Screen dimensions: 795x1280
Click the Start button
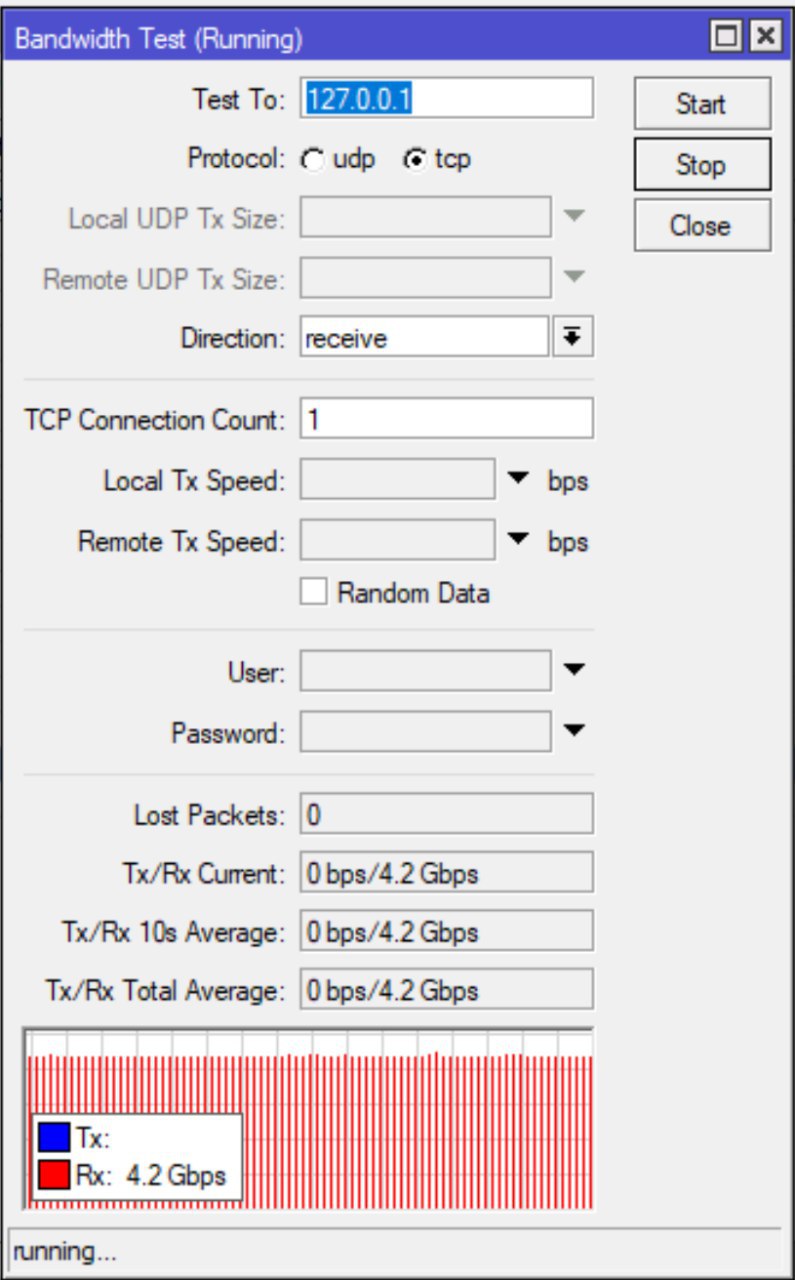point(702,104)
